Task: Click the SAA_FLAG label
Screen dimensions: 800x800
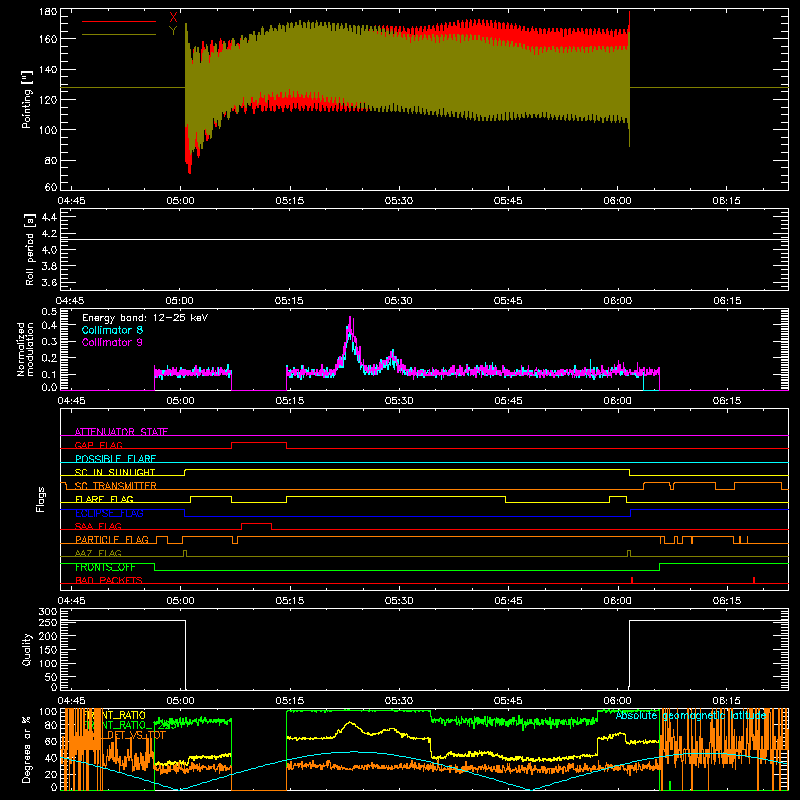Action: point(98,526)
